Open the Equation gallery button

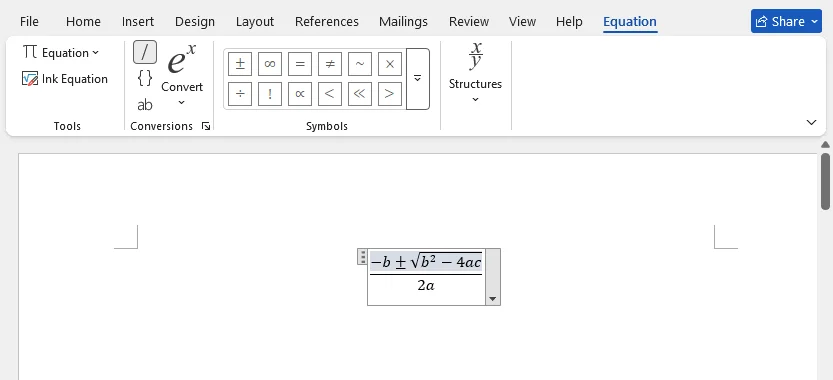click(61, 53)
